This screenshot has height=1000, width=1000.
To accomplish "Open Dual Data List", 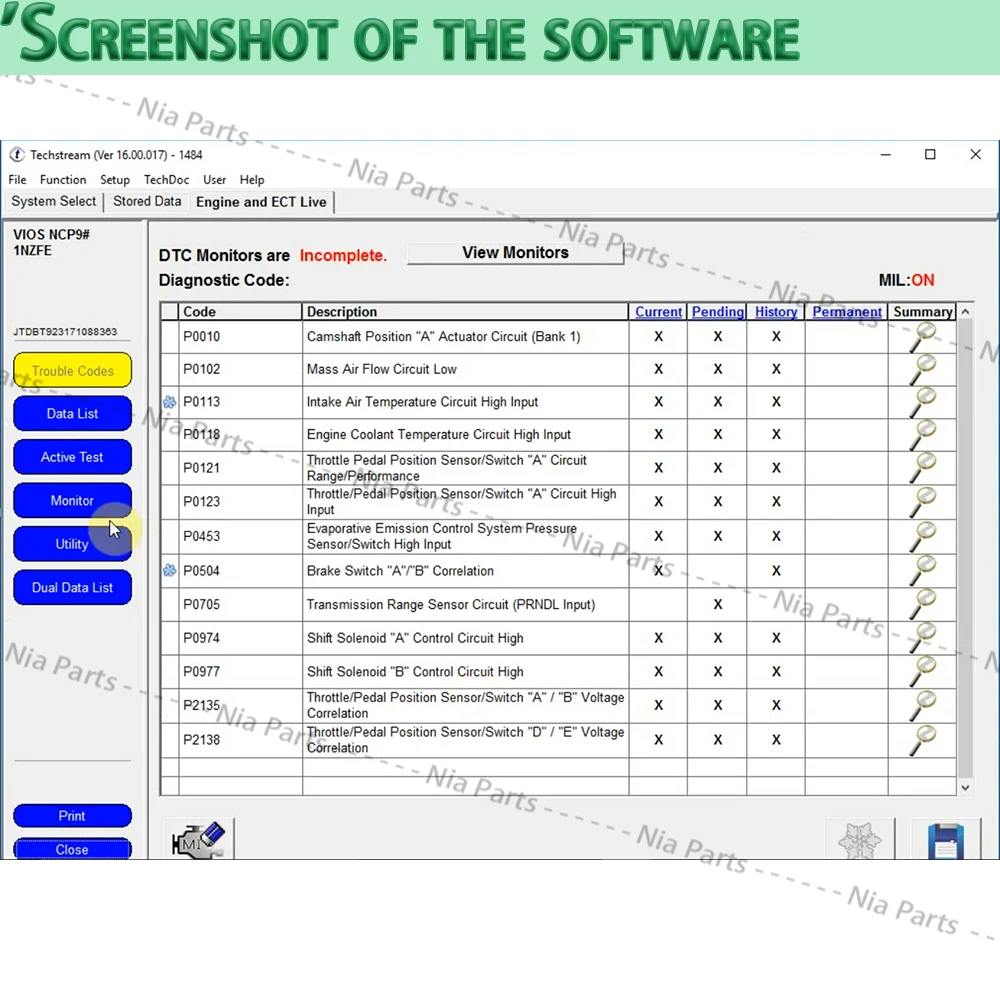I will point(73,587).
